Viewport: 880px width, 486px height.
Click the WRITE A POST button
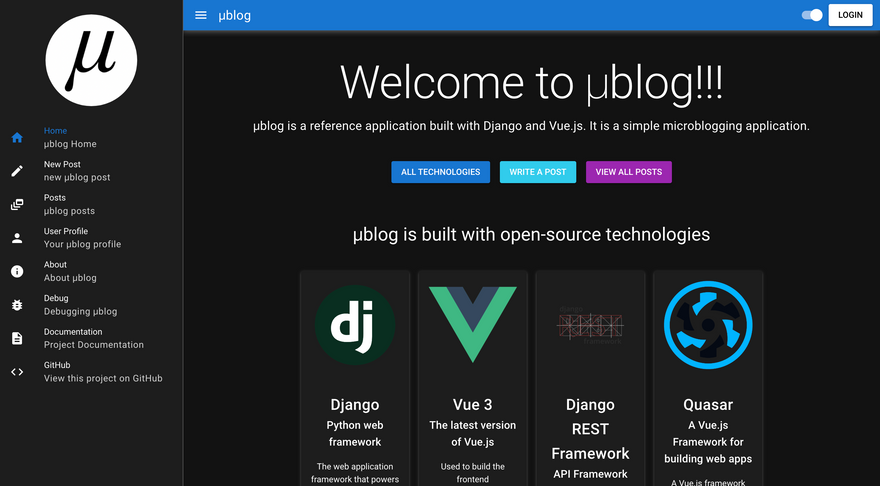tap(537, 172)
